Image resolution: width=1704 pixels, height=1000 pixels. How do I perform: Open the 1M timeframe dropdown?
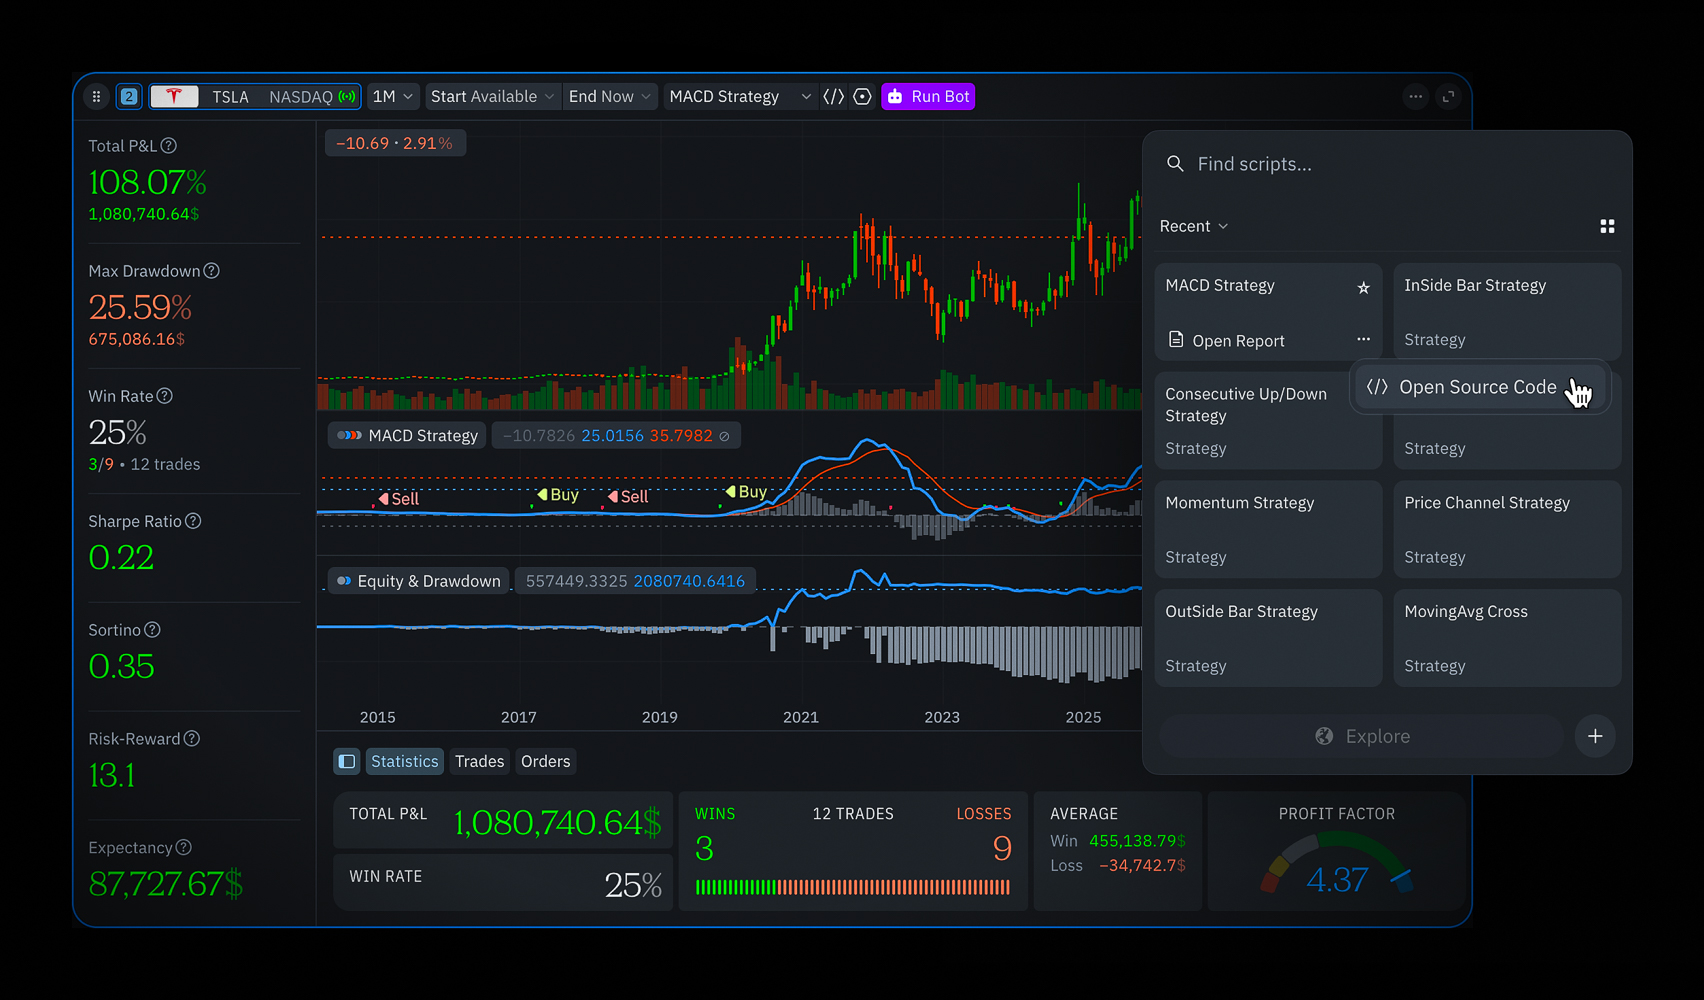[x=393, y=97]
